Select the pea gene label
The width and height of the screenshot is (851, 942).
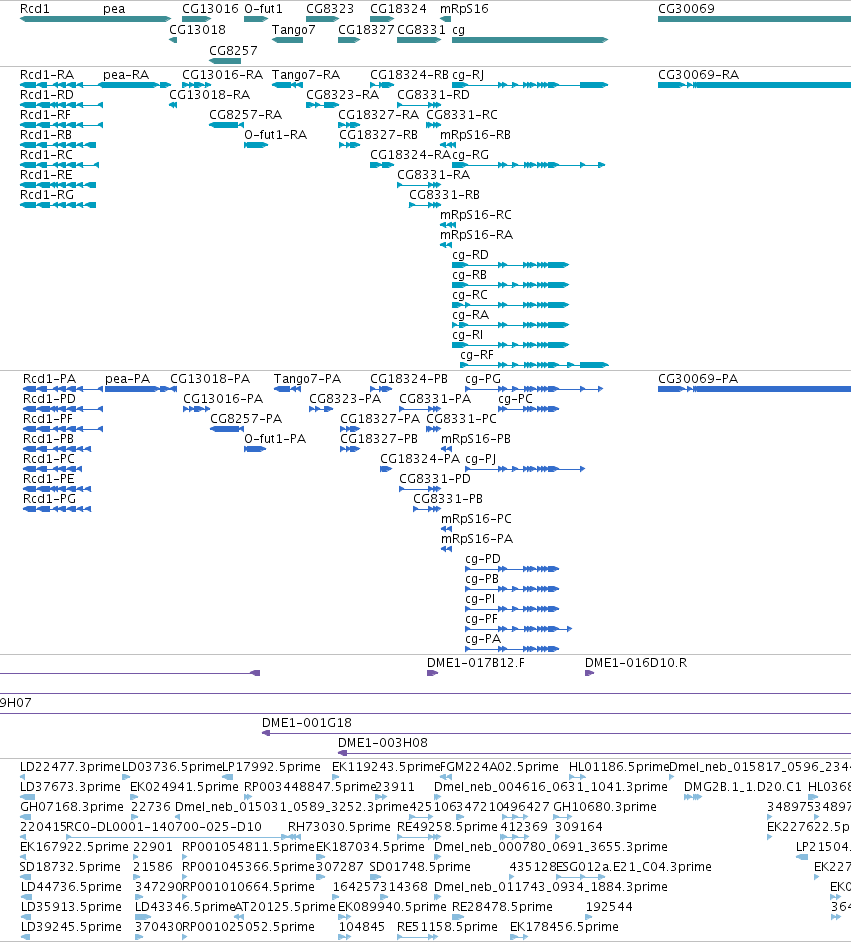click(114, 9)
